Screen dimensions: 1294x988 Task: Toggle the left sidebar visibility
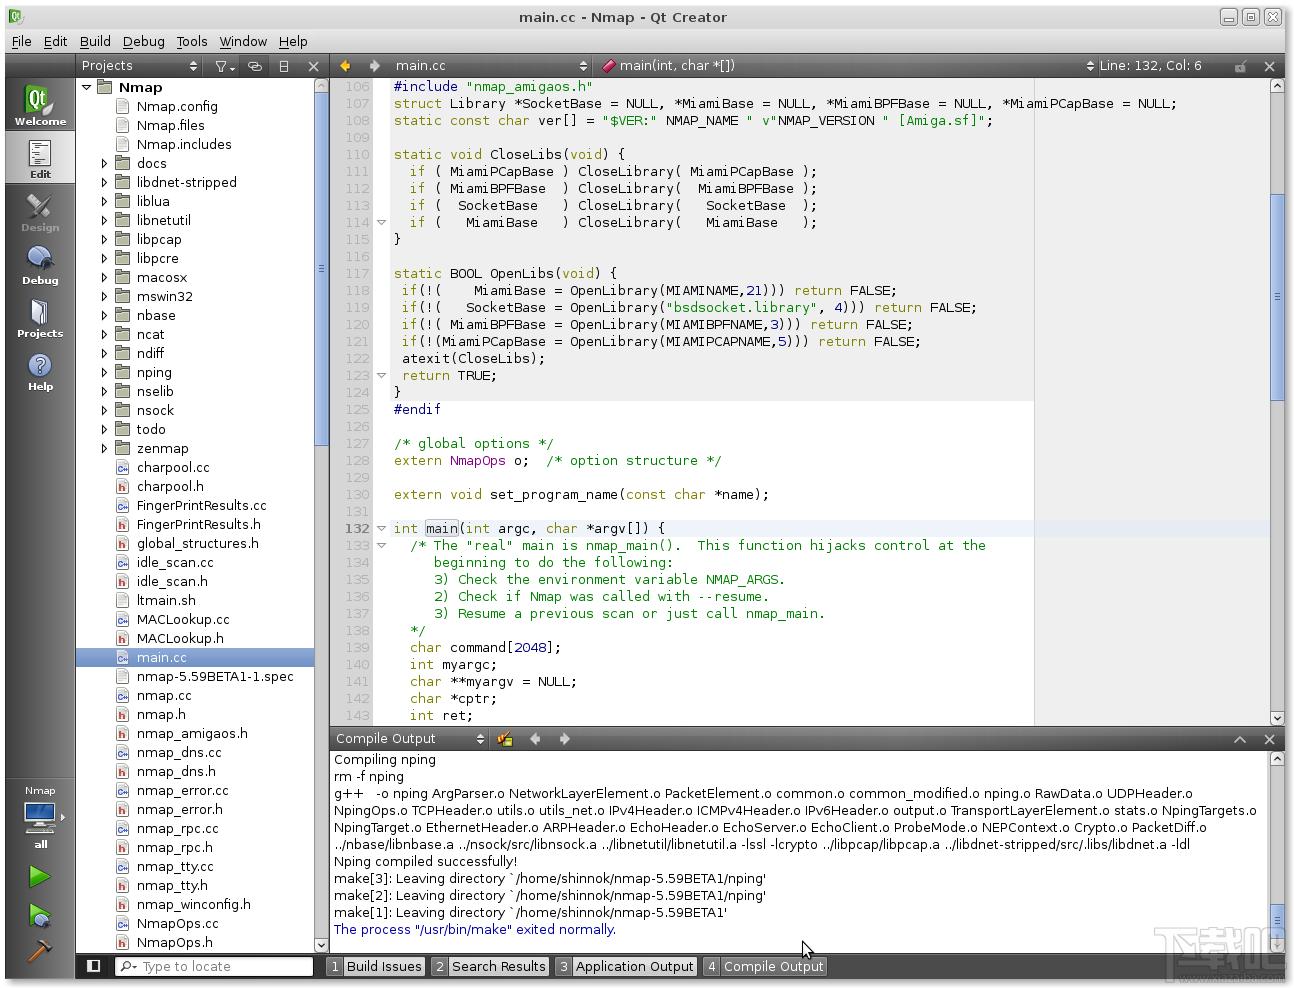(93, 966)
